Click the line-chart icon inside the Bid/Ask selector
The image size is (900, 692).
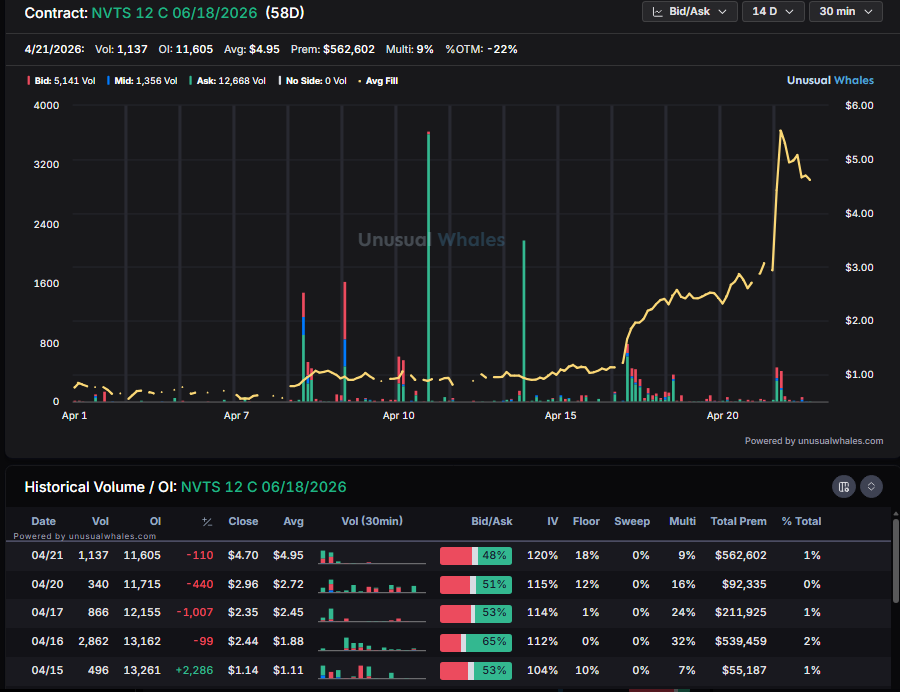click(658, 12)
